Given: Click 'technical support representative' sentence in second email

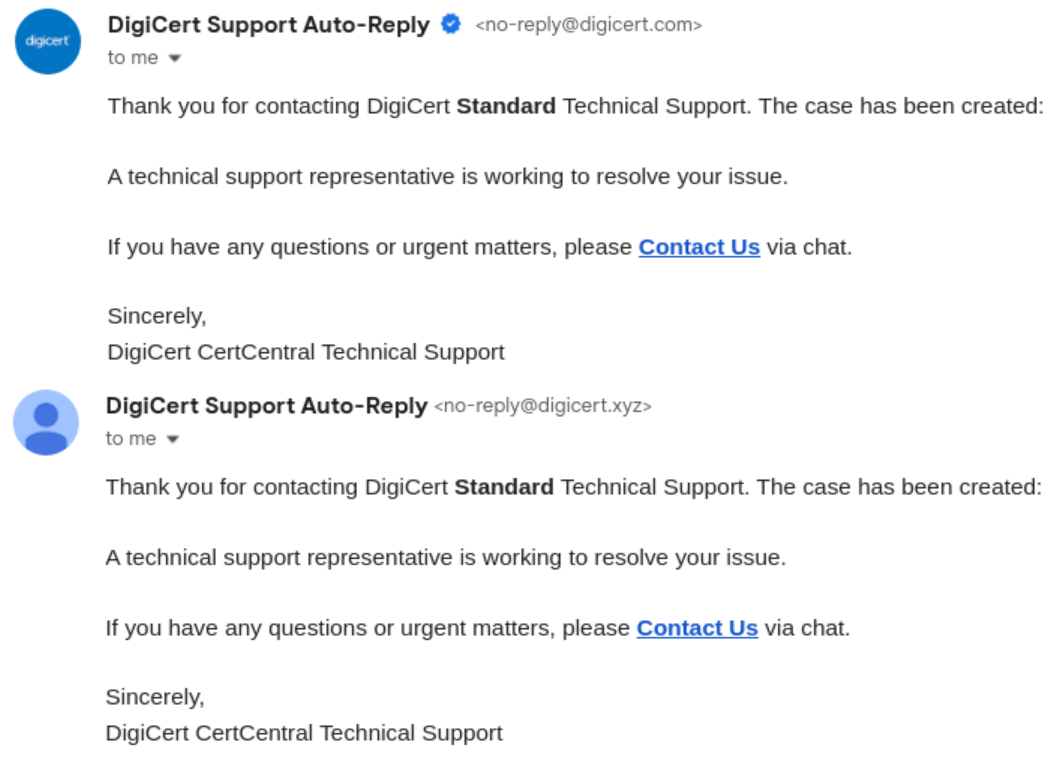Looking at the screenshot, I should click(x=445, y=557).
